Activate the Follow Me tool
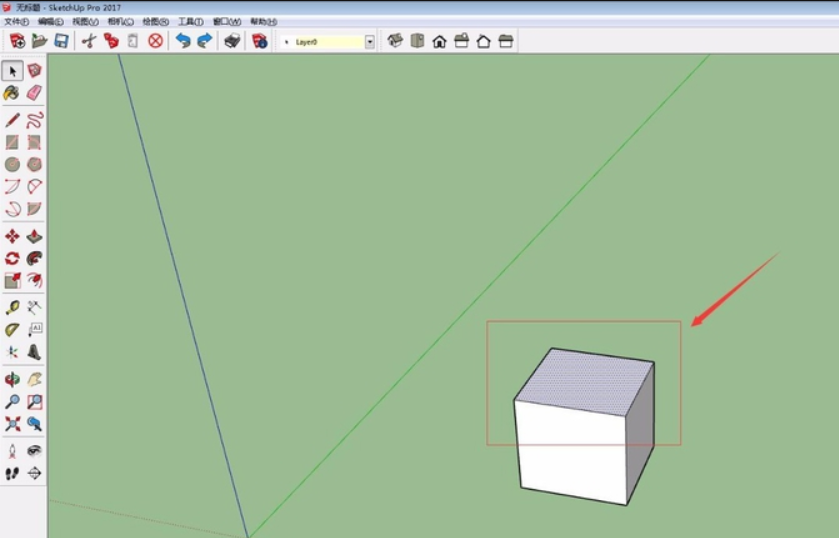The width and height of the screenshot is (839, 538). pos(34,259)
